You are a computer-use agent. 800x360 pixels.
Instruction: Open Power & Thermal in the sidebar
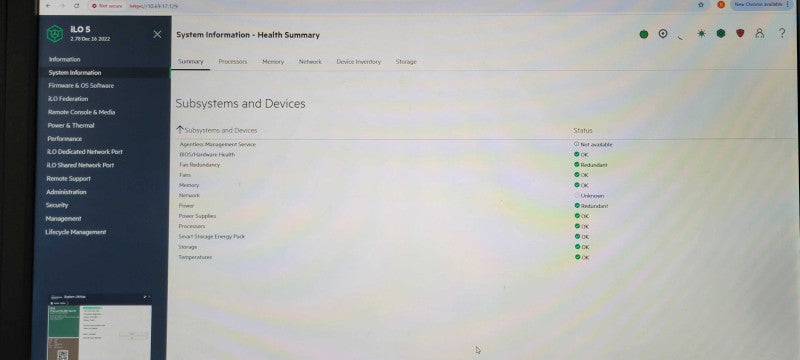tap(71, 125)
